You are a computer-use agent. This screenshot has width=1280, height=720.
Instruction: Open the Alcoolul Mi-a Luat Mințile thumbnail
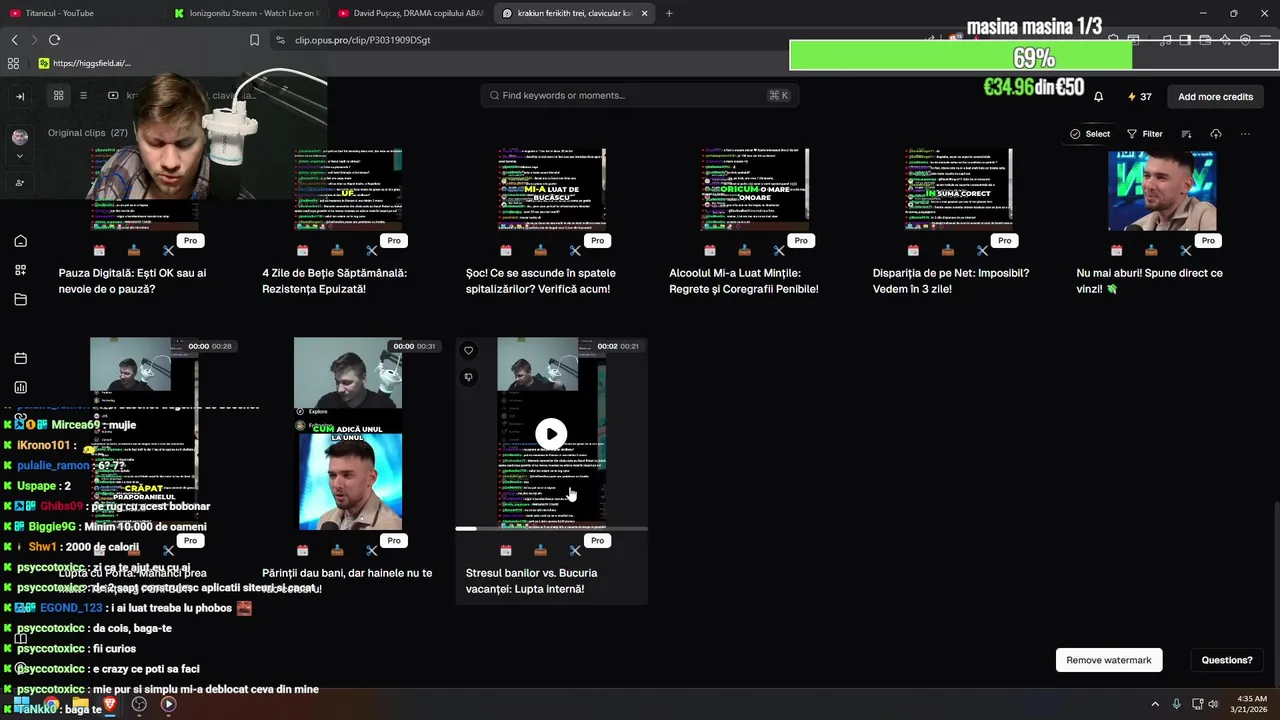coord(755,190)
